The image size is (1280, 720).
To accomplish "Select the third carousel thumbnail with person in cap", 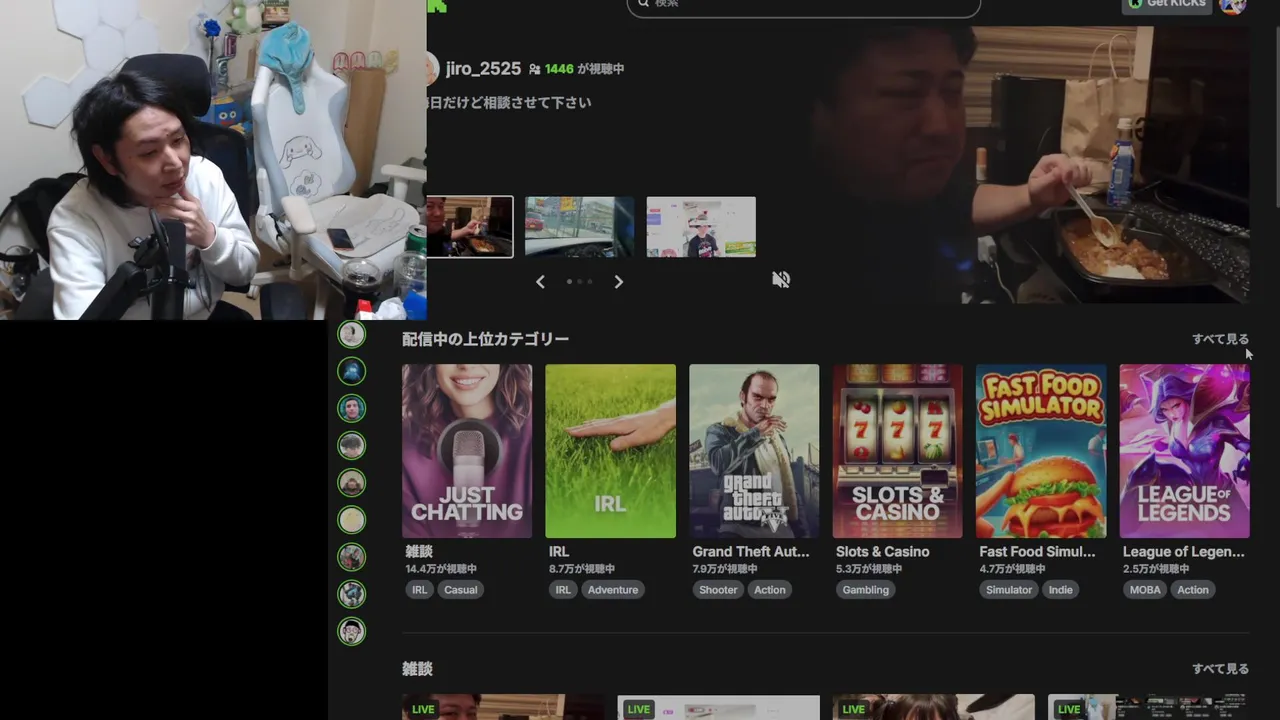I will [701, 227].
